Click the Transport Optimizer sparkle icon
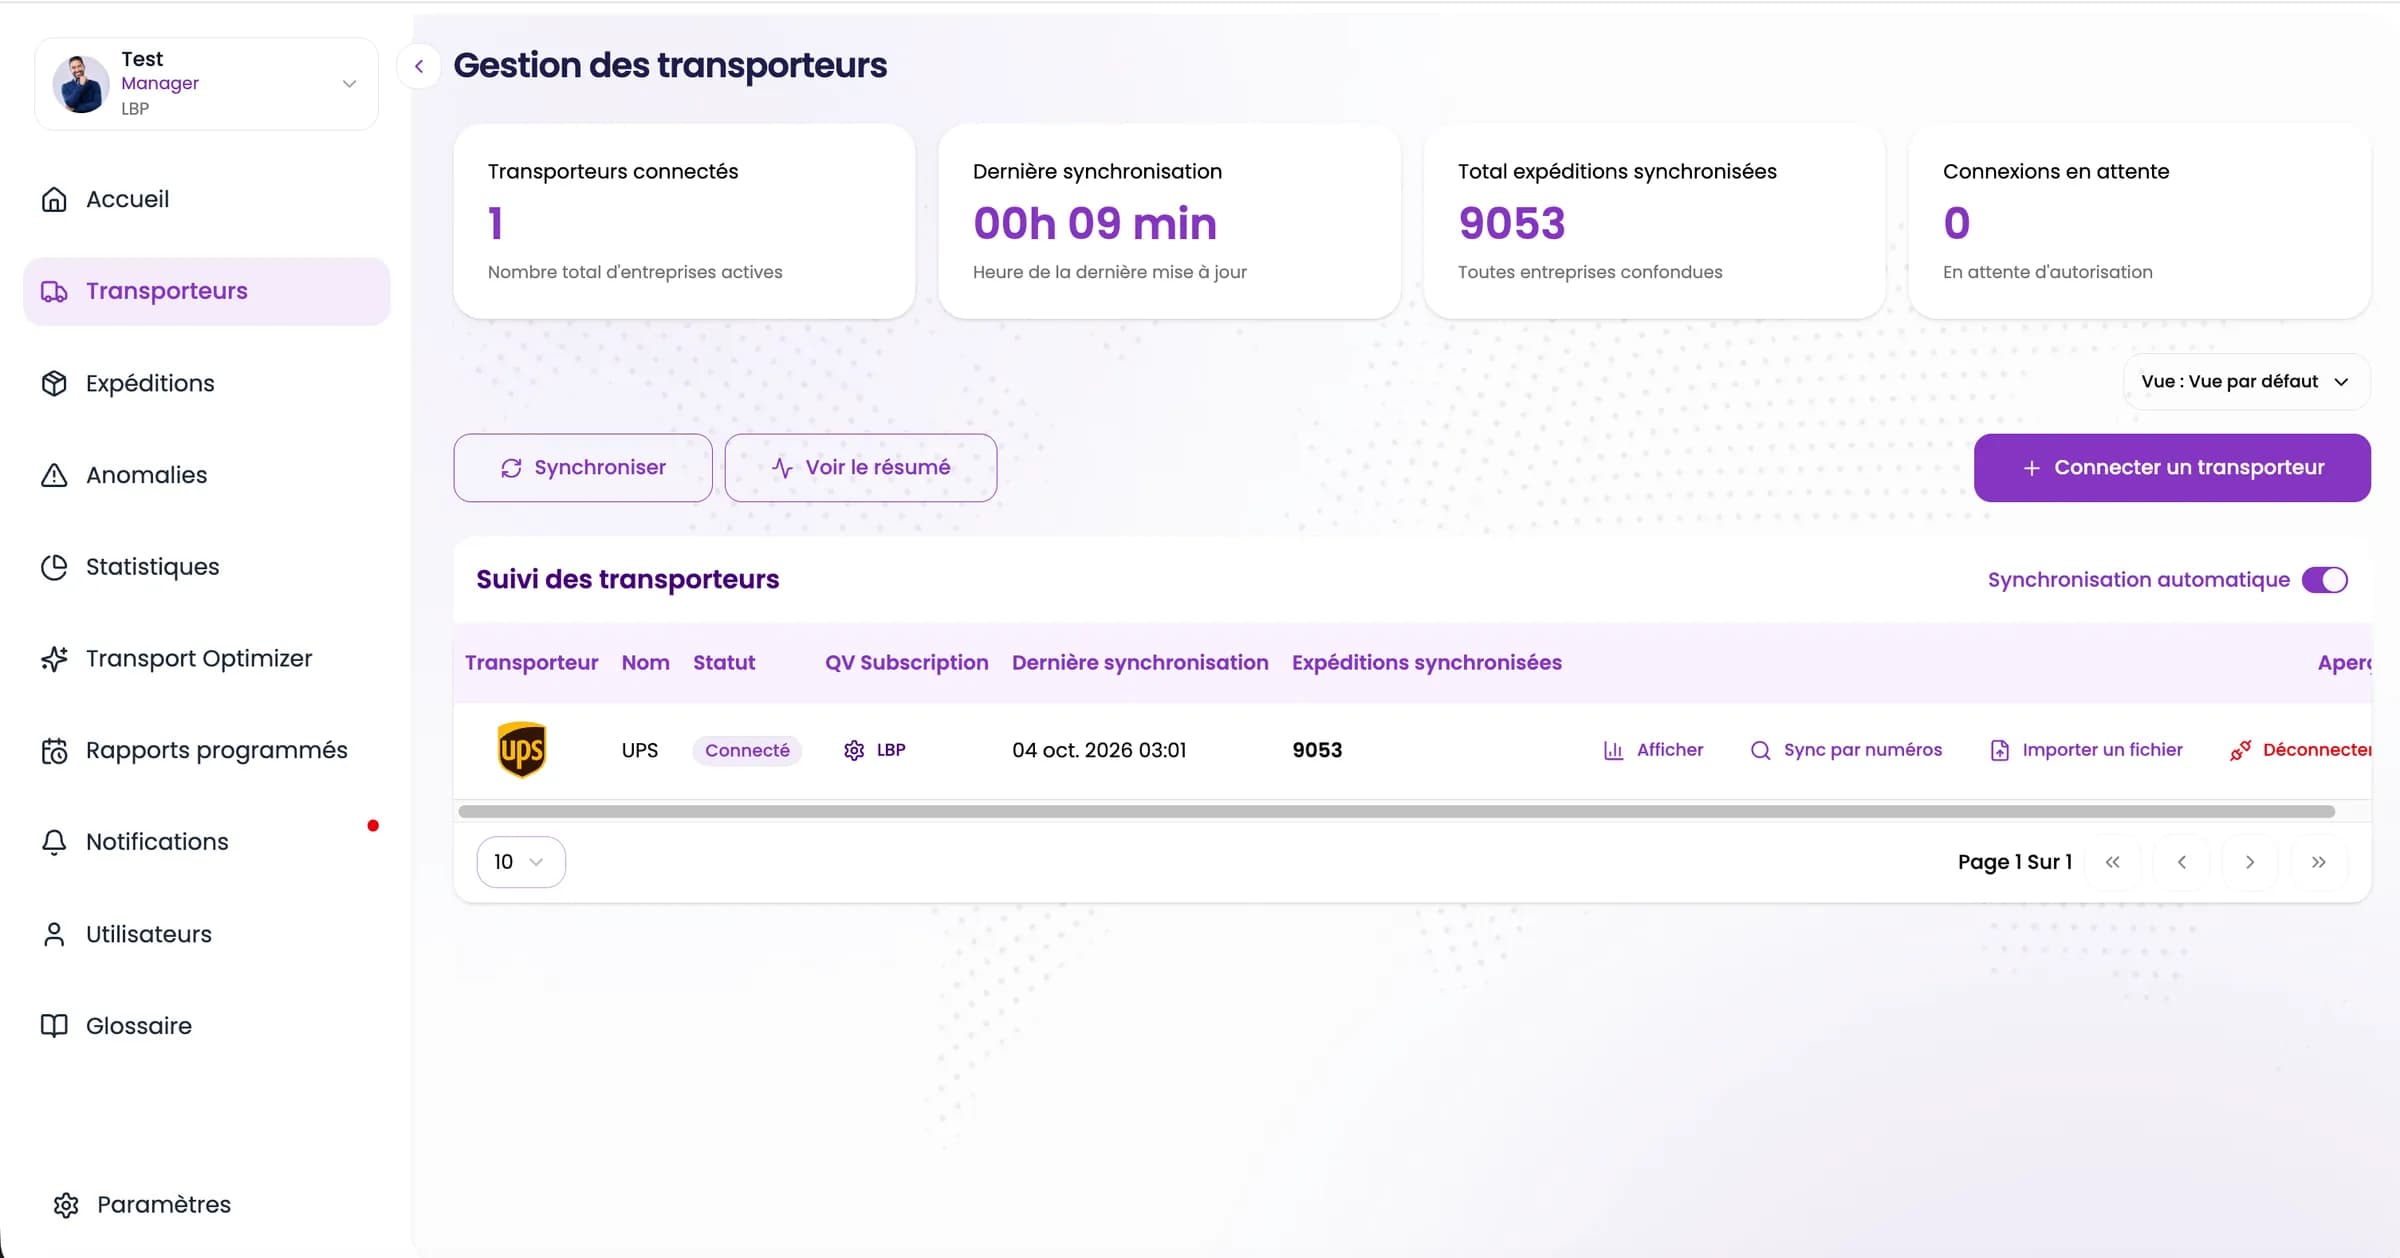This screenshot has height=1258, width=2400. click(54, 658)
